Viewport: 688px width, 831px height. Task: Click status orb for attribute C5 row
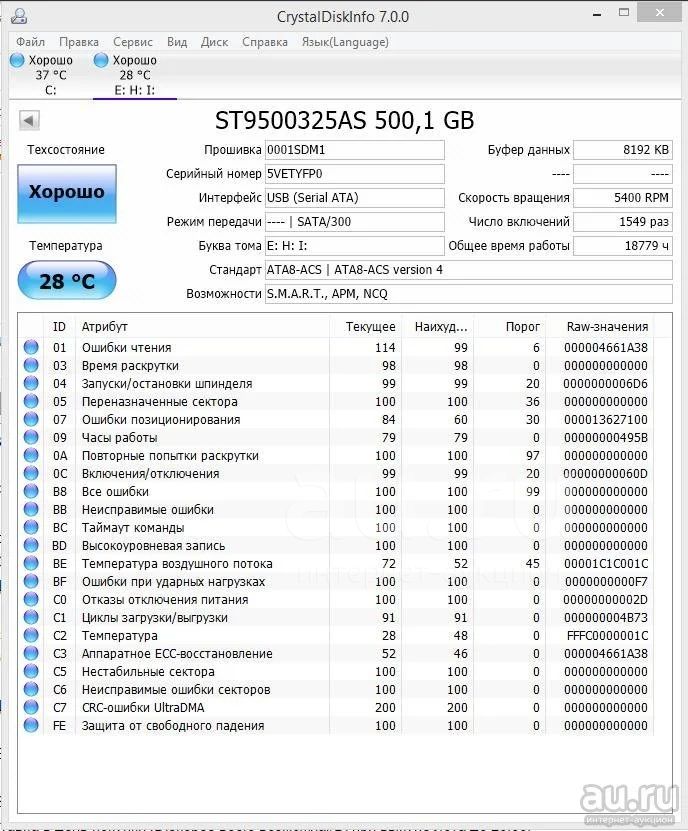31,671
